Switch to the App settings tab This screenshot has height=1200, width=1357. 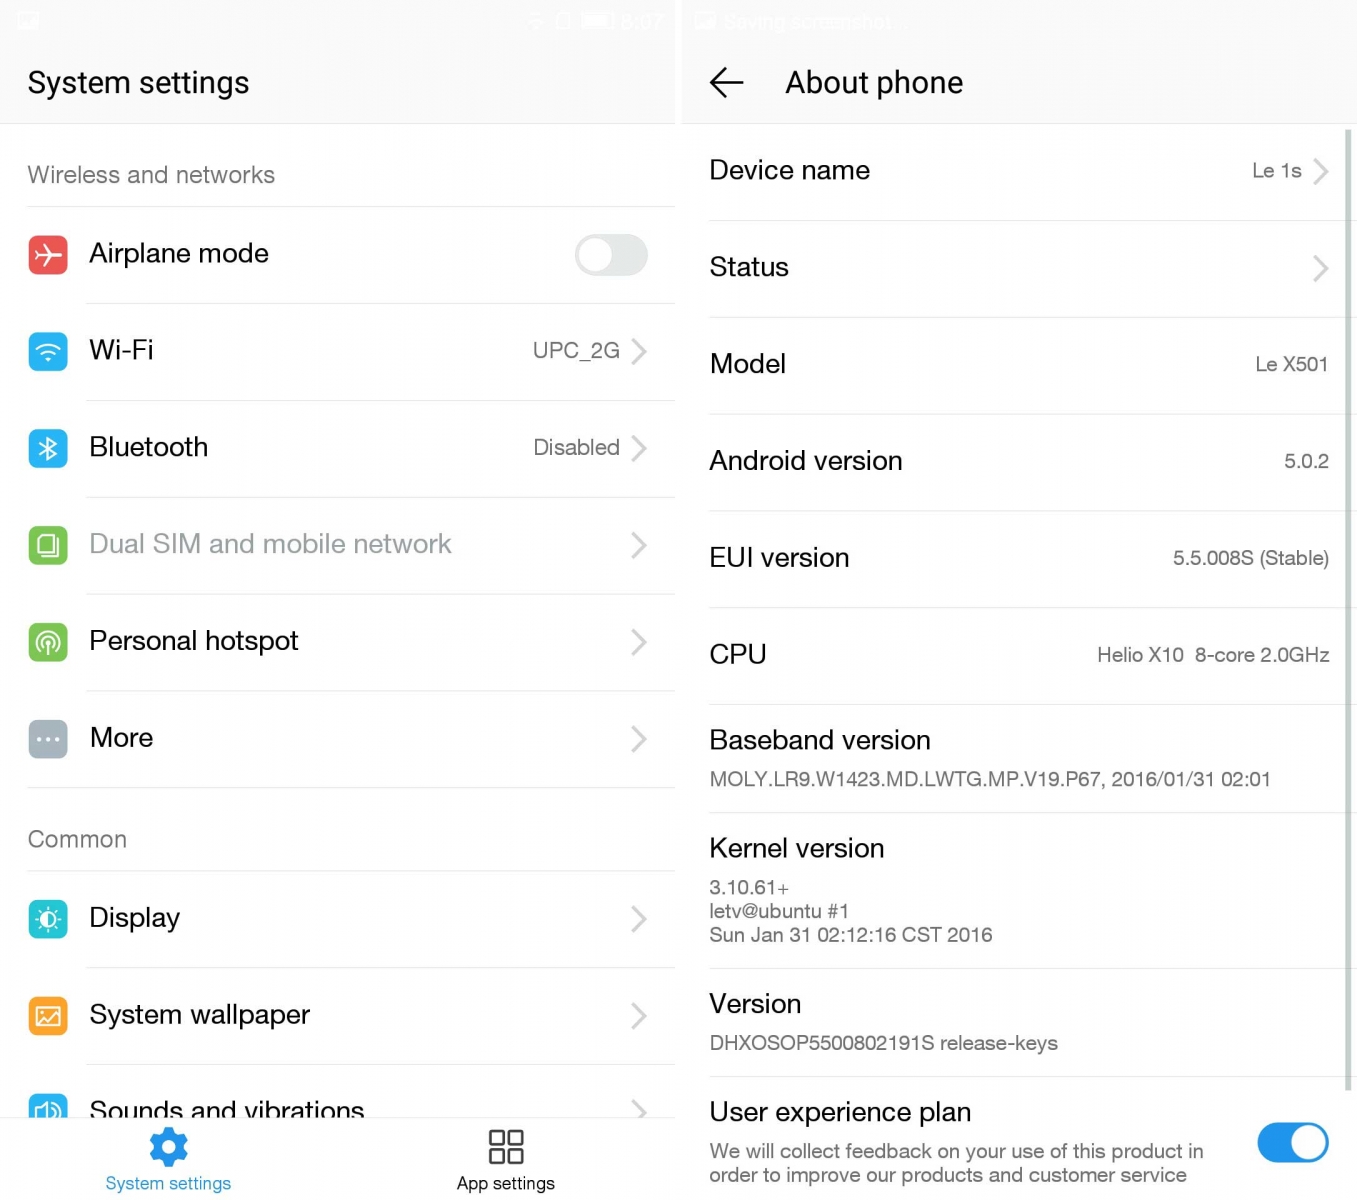click(506, 1160)
